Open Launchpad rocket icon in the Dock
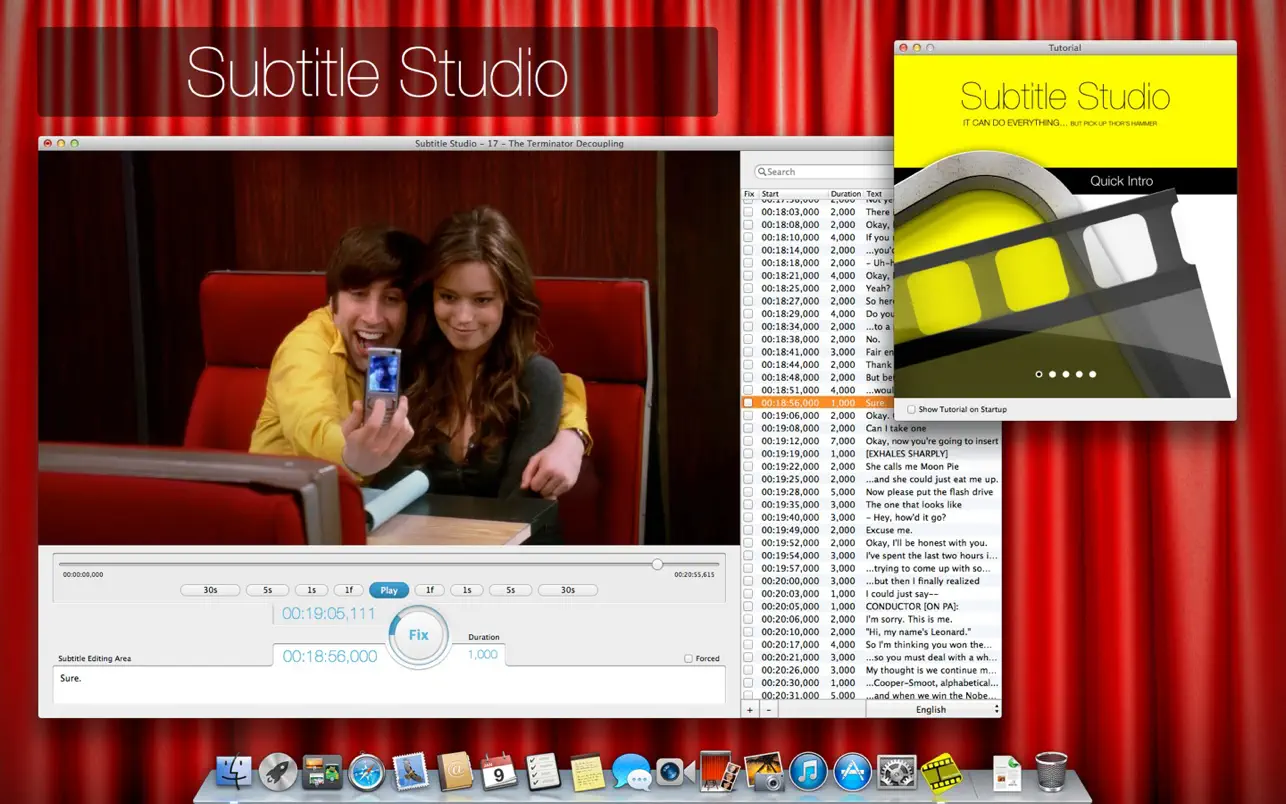Image resolution: width=1286 pixels, height=804 pixels. pos(278,773)
